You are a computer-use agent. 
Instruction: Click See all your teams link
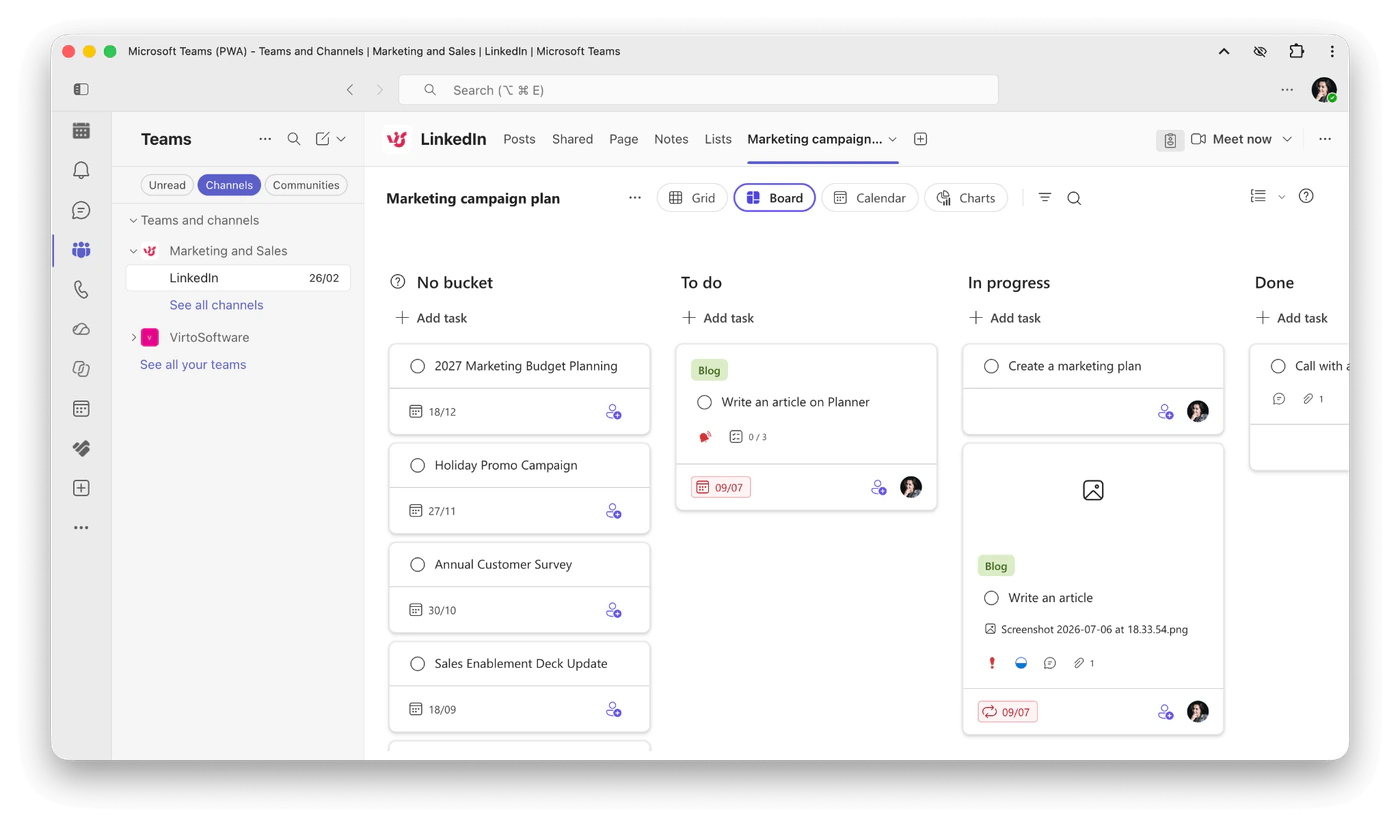click(193, 365)
